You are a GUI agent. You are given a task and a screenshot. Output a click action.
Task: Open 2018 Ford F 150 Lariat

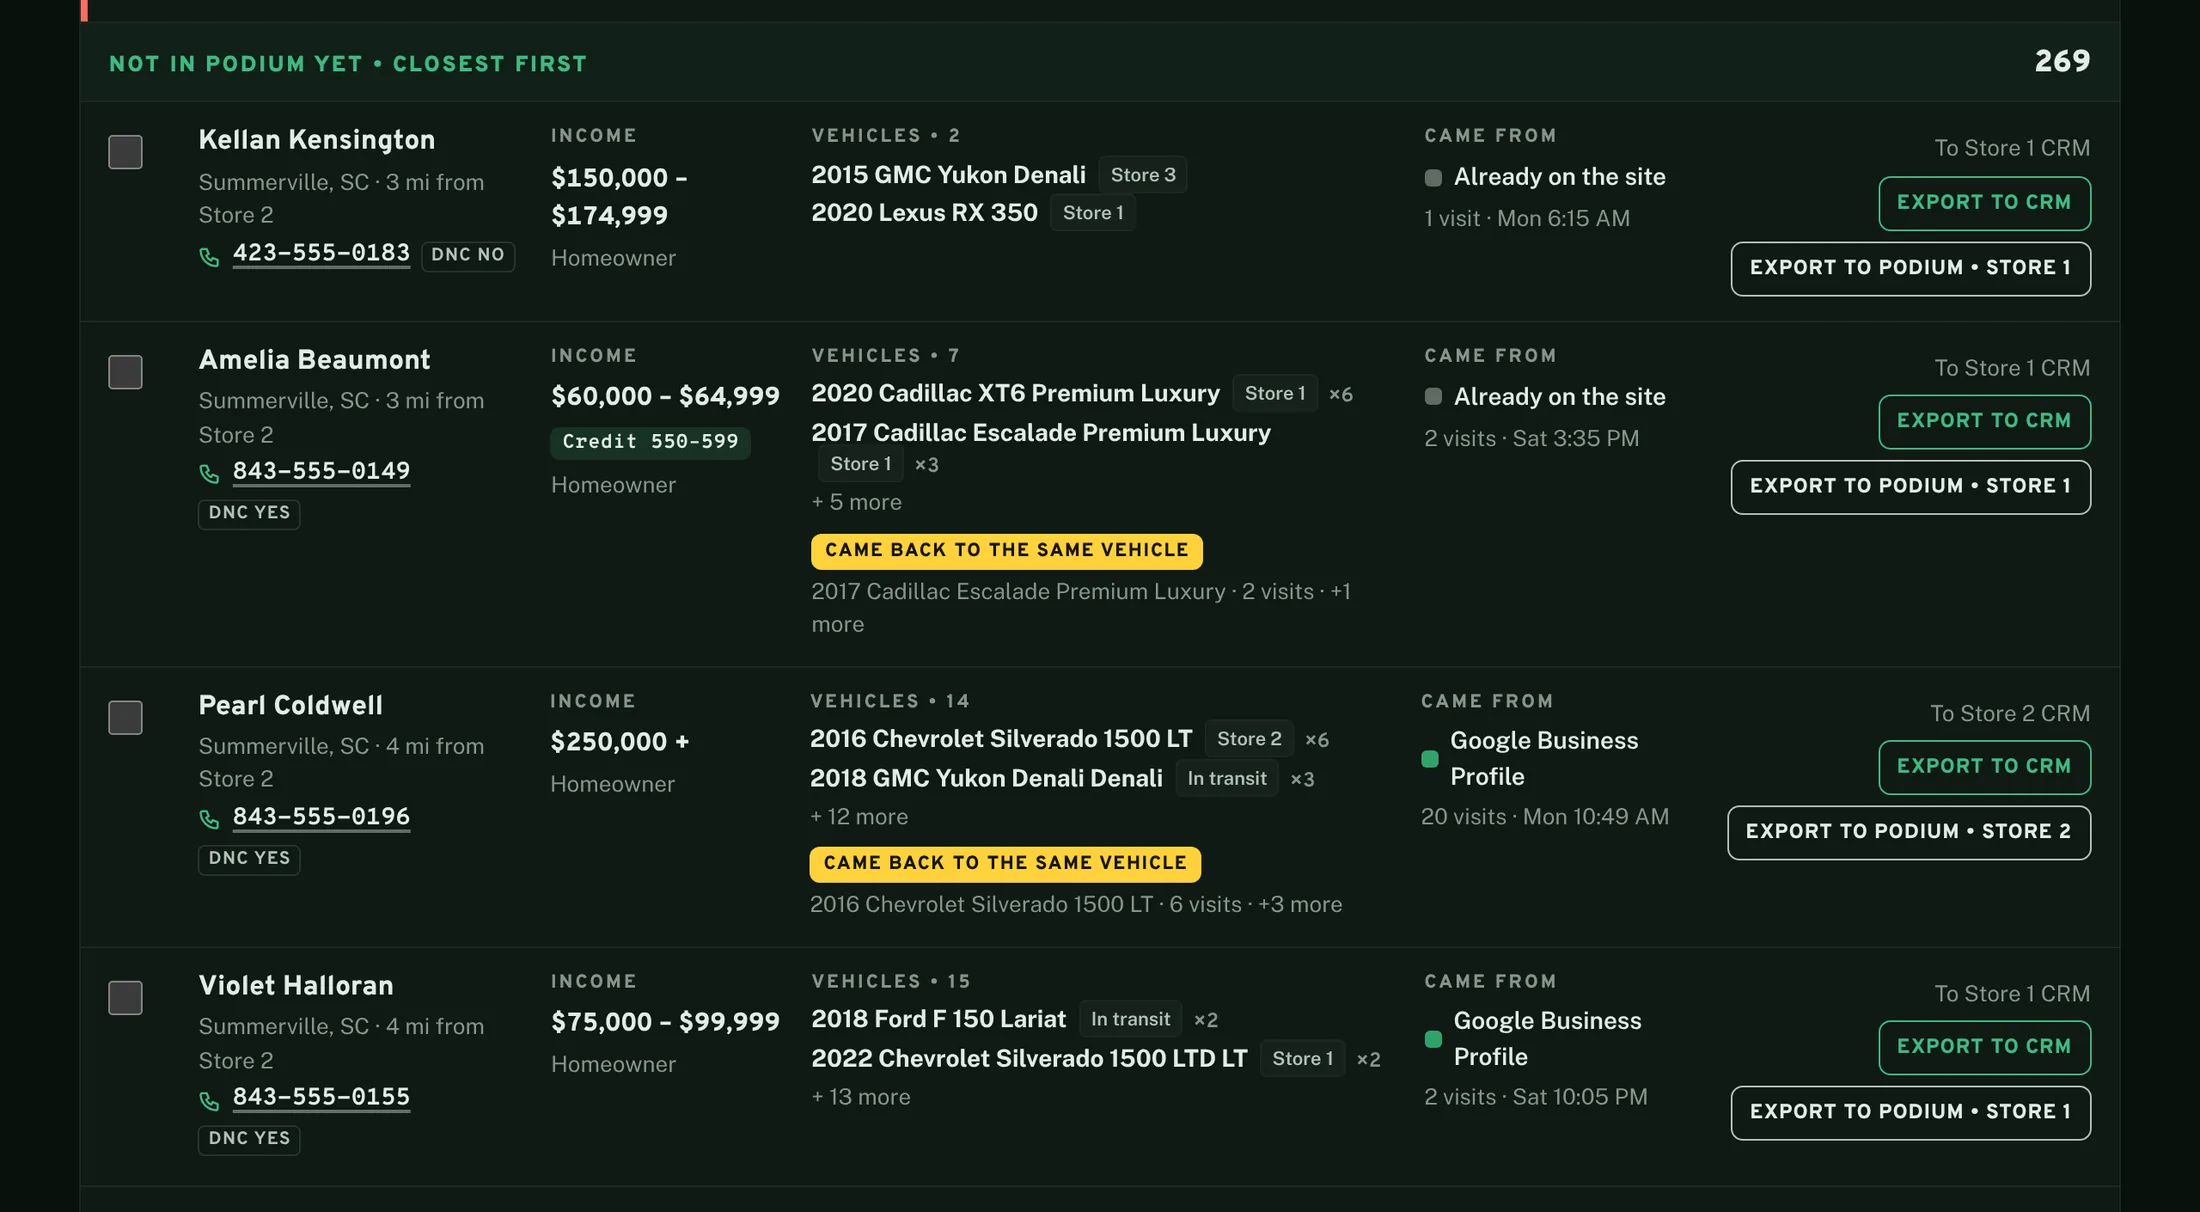[938, 1019]
